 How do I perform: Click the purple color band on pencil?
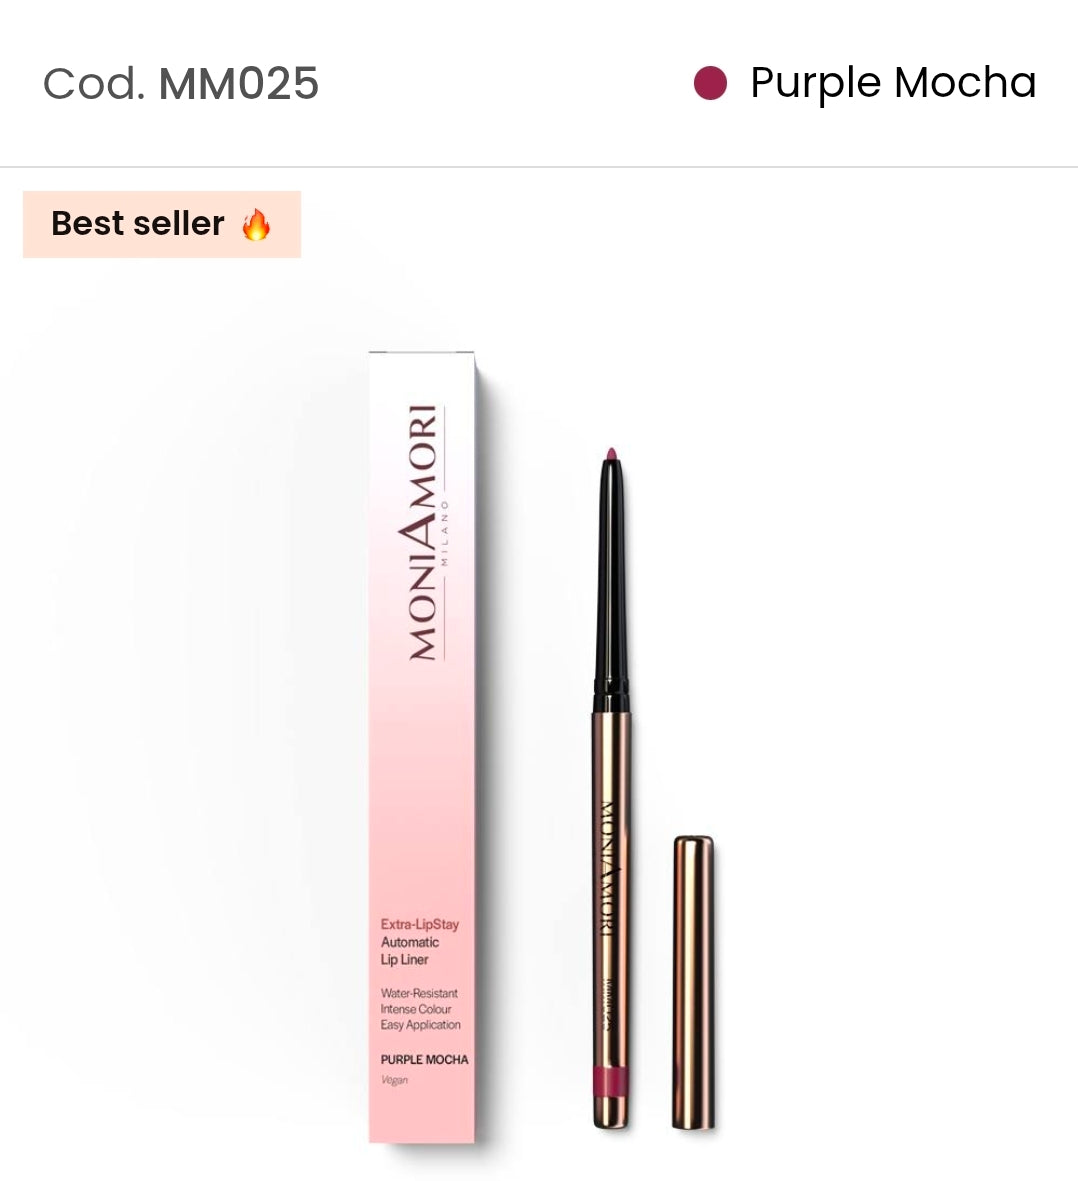coord(611,1081)
